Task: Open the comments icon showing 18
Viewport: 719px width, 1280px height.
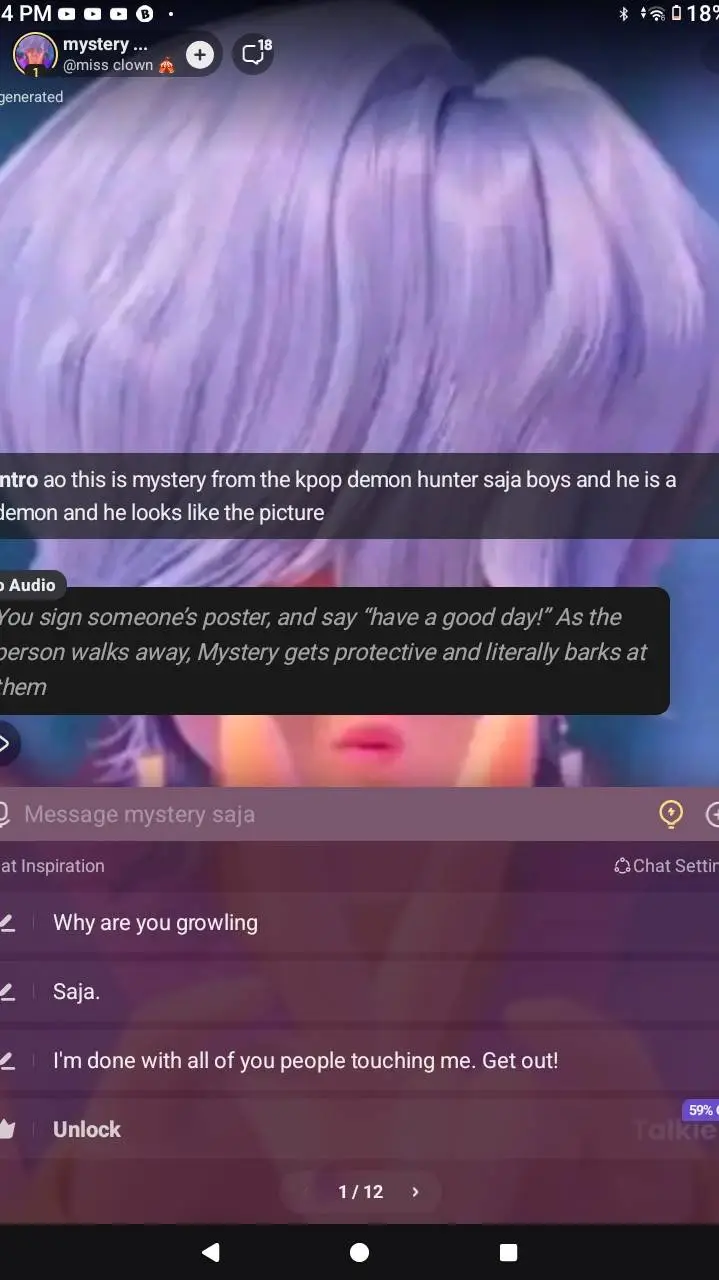Action: 254,54
